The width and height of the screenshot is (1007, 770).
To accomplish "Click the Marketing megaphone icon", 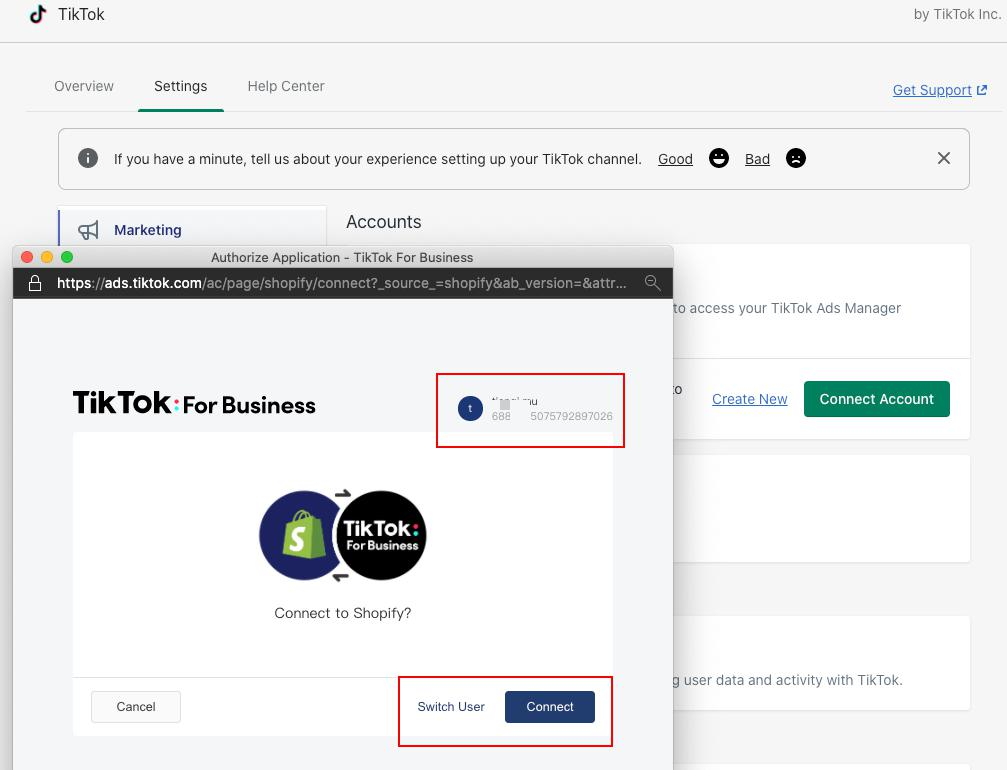I will click(88, 230).
